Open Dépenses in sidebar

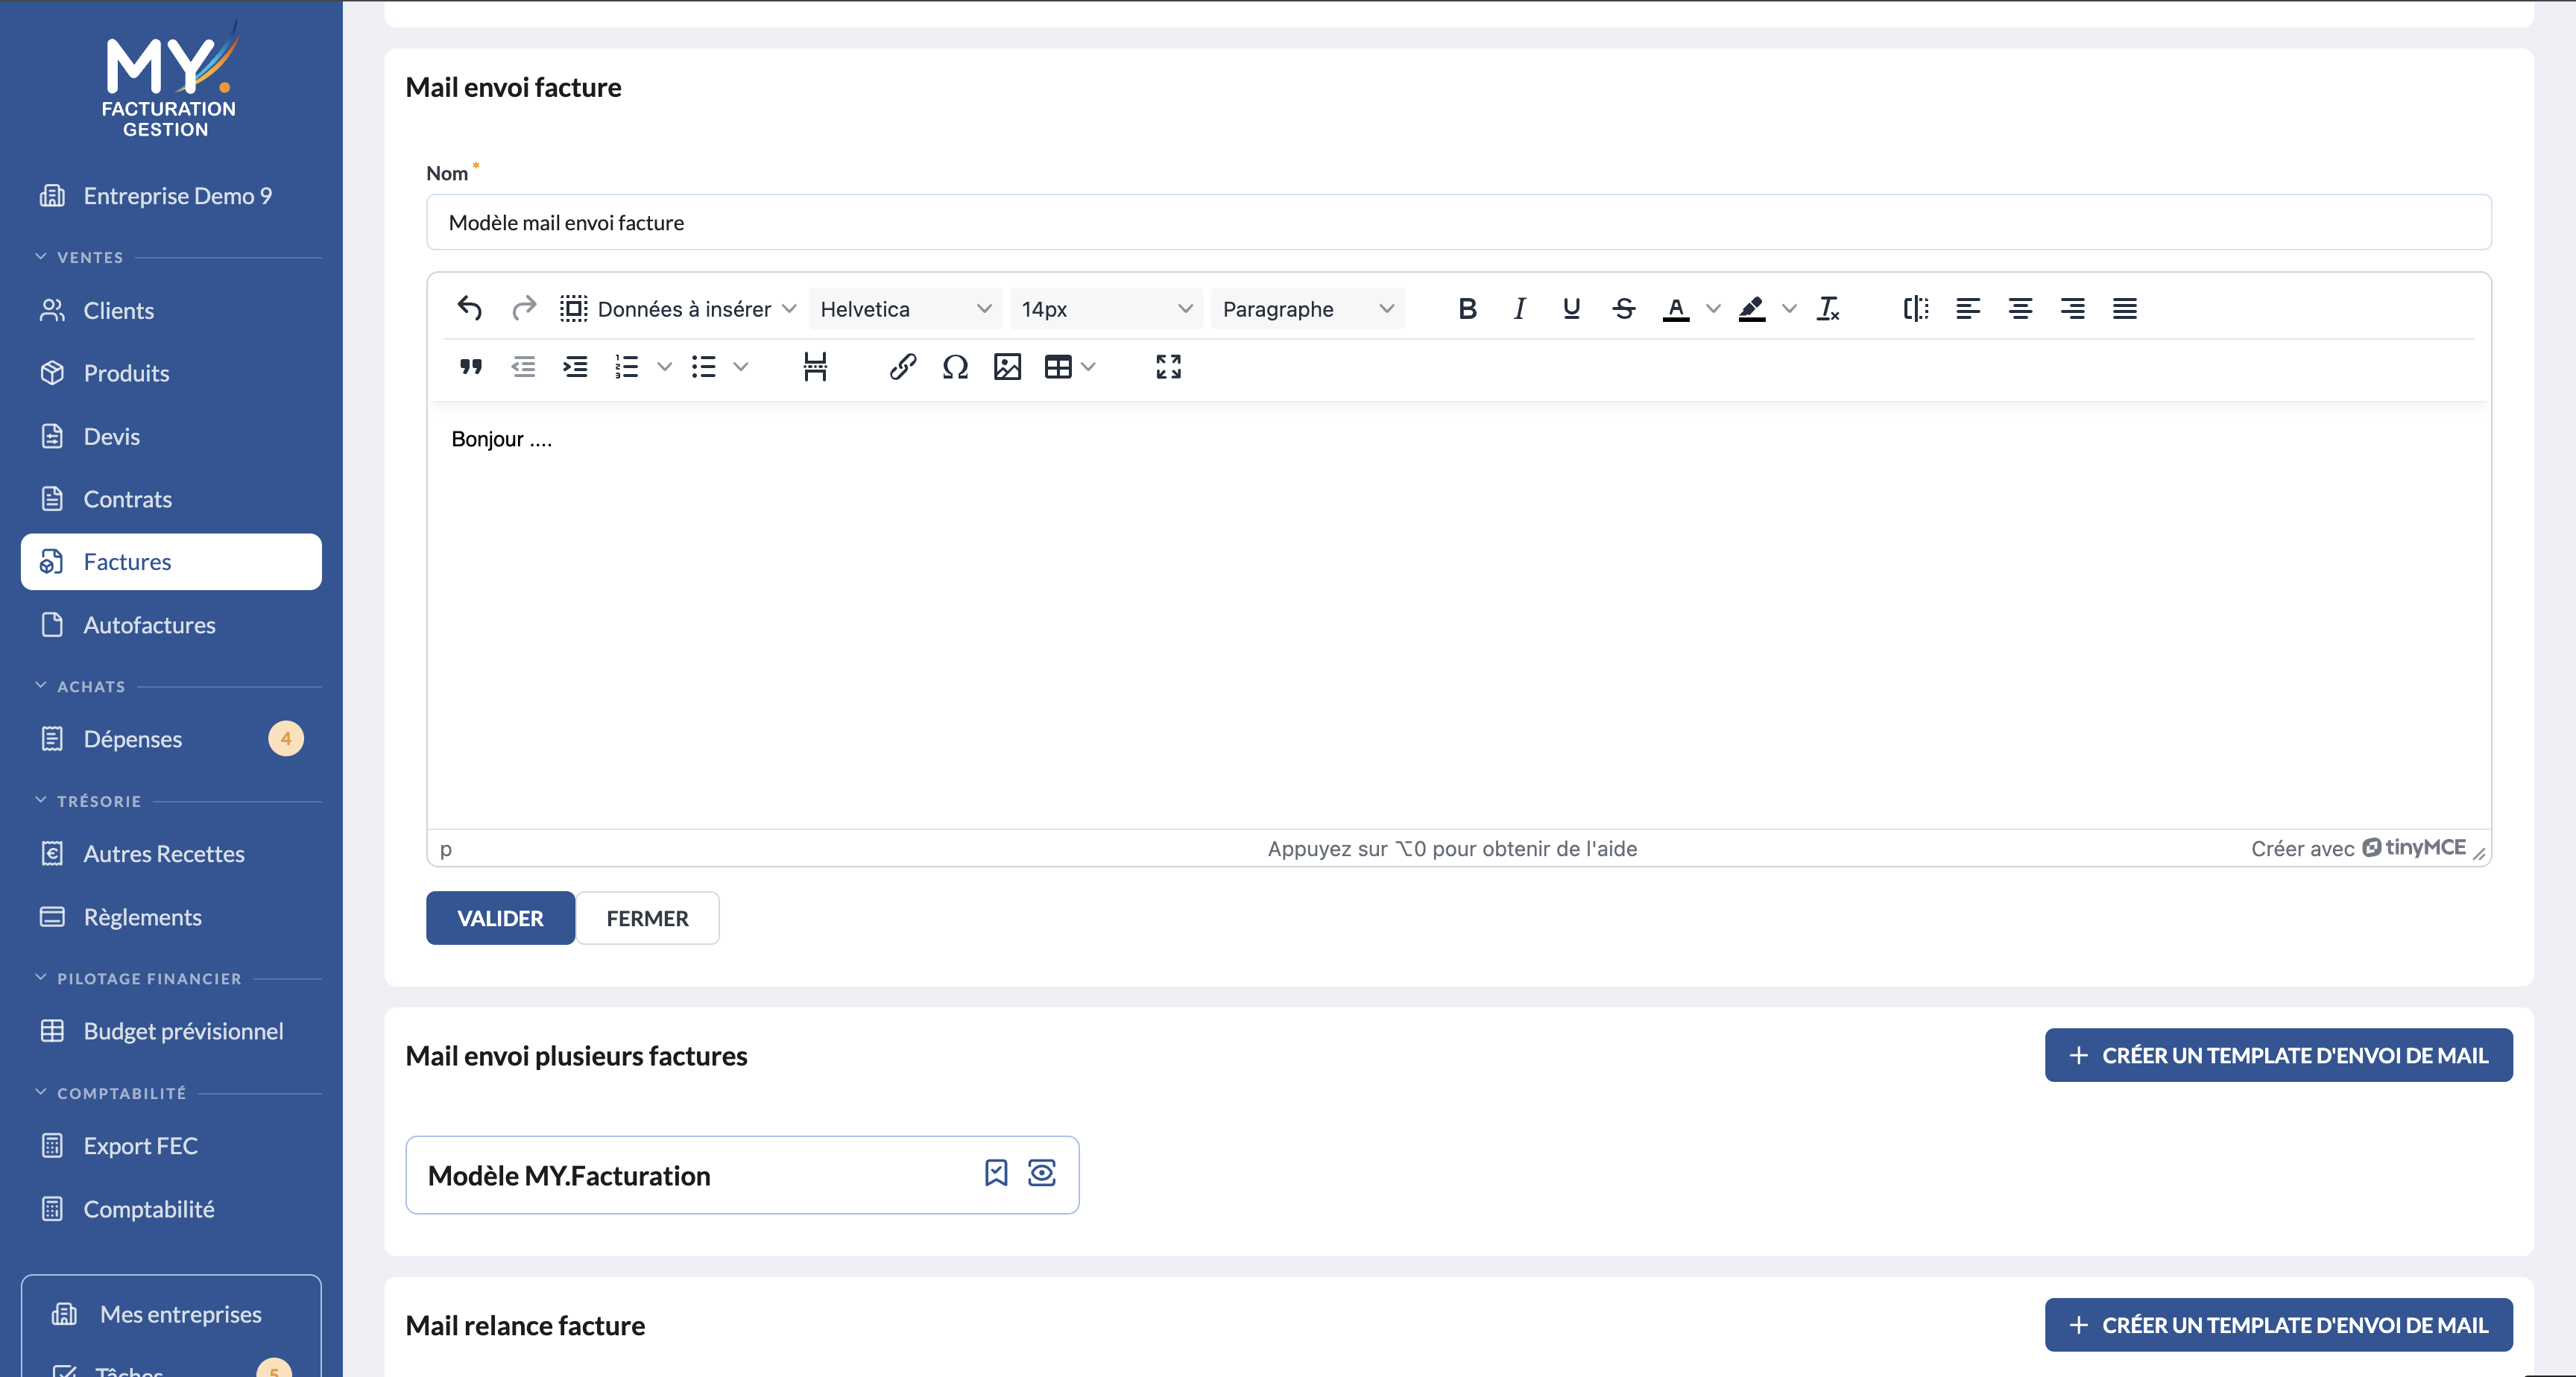point(171,739)
